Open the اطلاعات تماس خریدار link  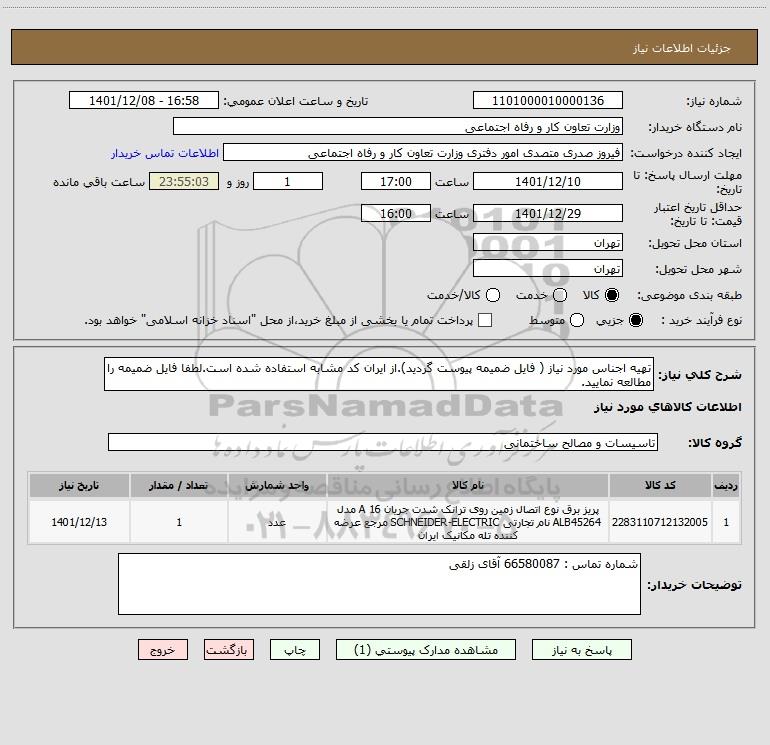point(165,153)
